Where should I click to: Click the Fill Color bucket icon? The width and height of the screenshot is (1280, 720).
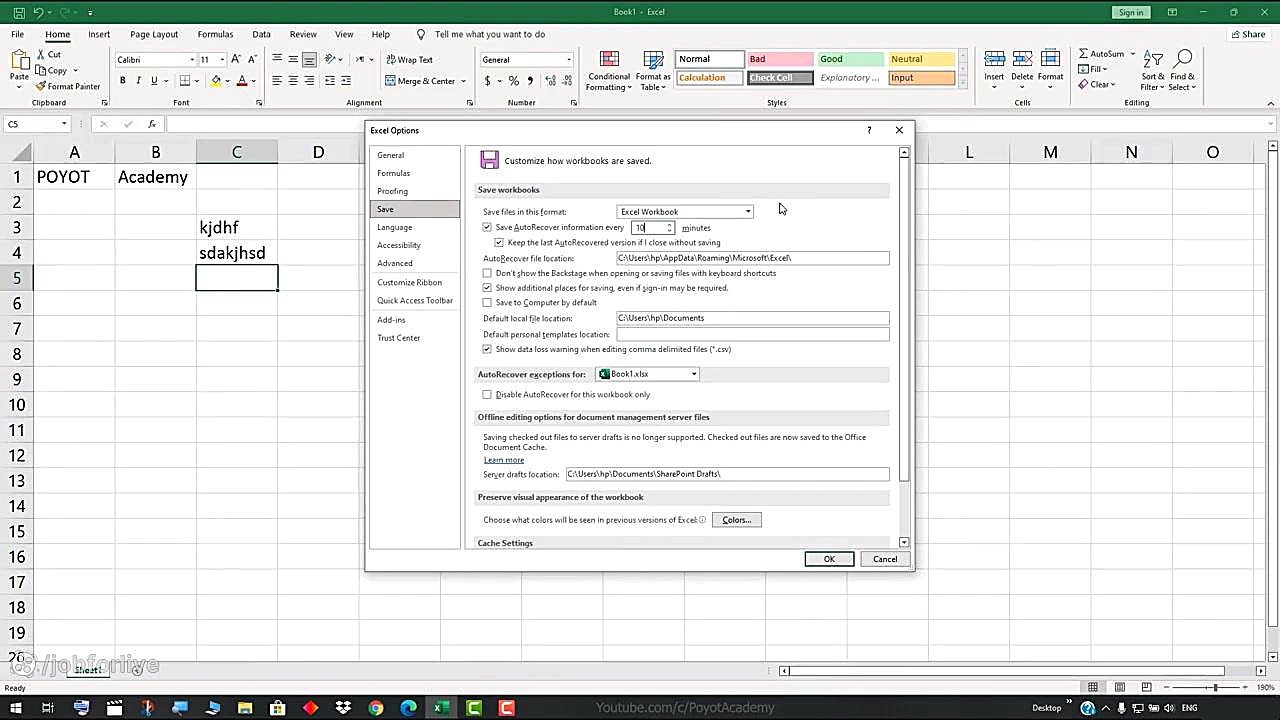(215, 81)
